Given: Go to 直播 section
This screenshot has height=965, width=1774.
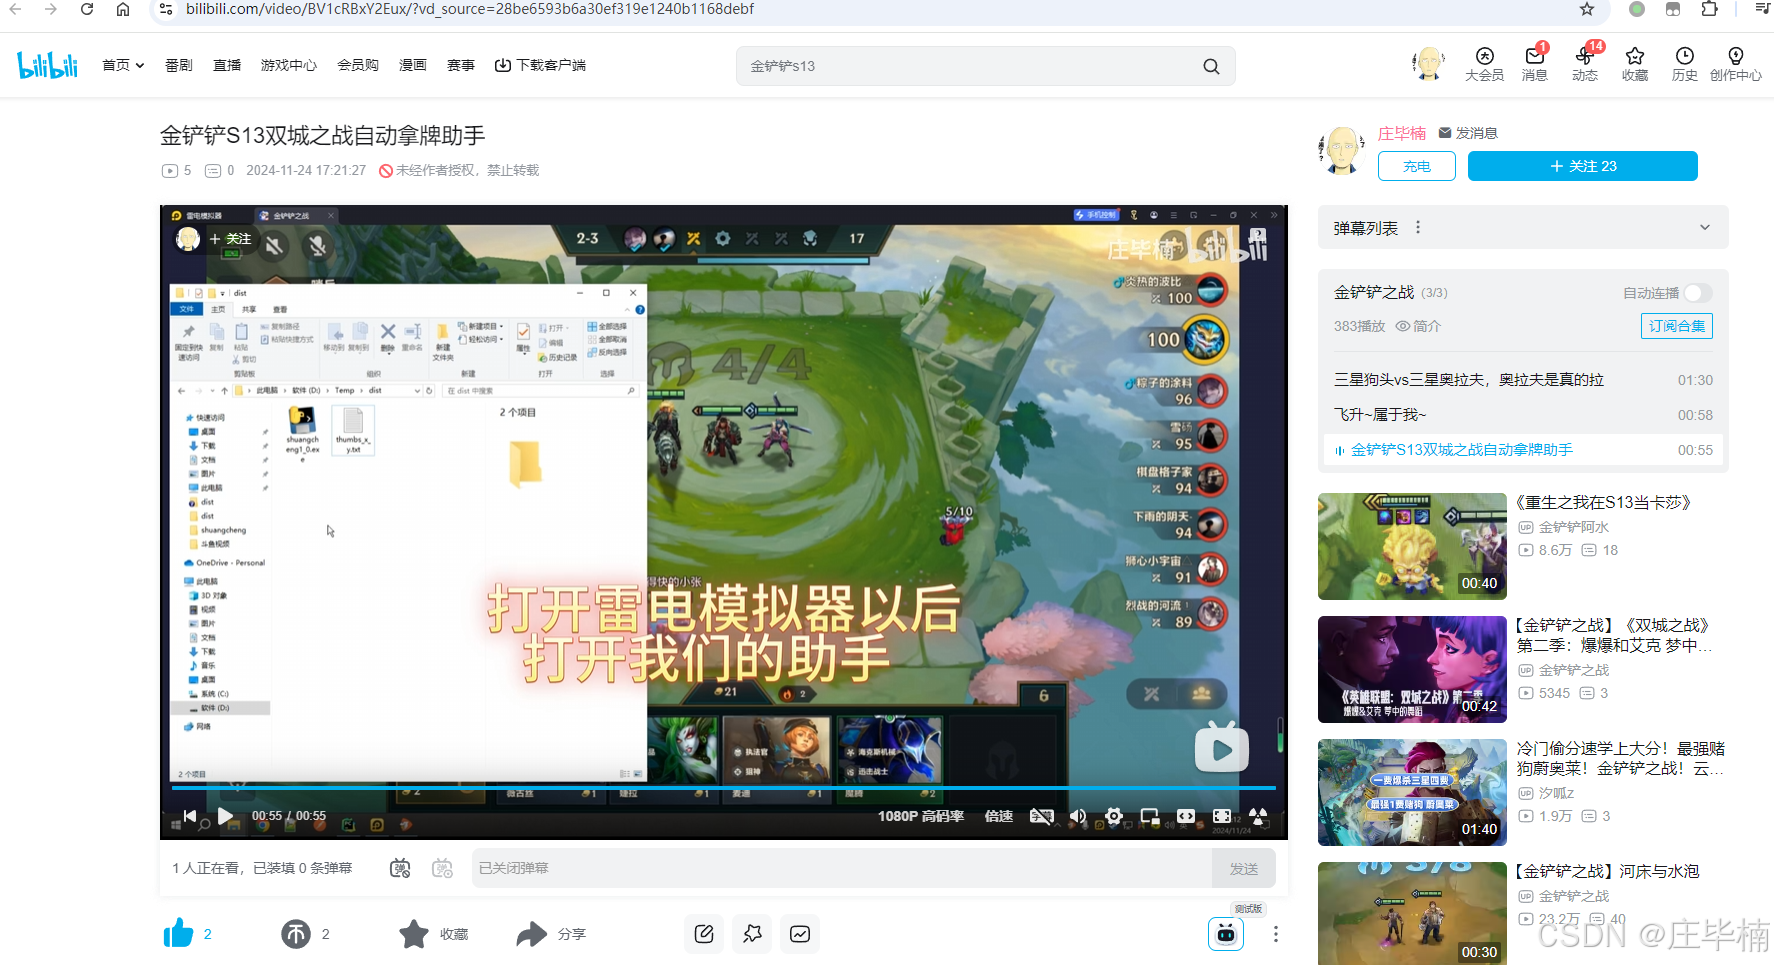Looking at the screenshot, I should pyautogui.click(x=227, y=65).
